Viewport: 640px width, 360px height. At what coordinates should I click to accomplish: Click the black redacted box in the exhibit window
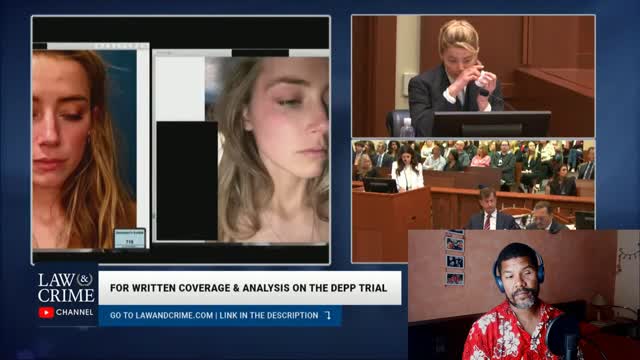click(x=187, y=180)
